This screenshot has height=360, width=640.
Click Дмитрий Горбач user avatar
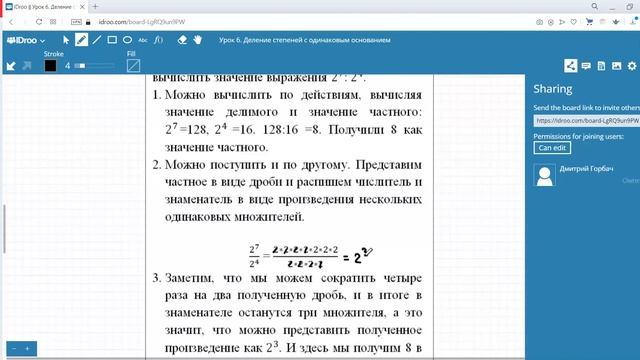click(x=544, y=175)
